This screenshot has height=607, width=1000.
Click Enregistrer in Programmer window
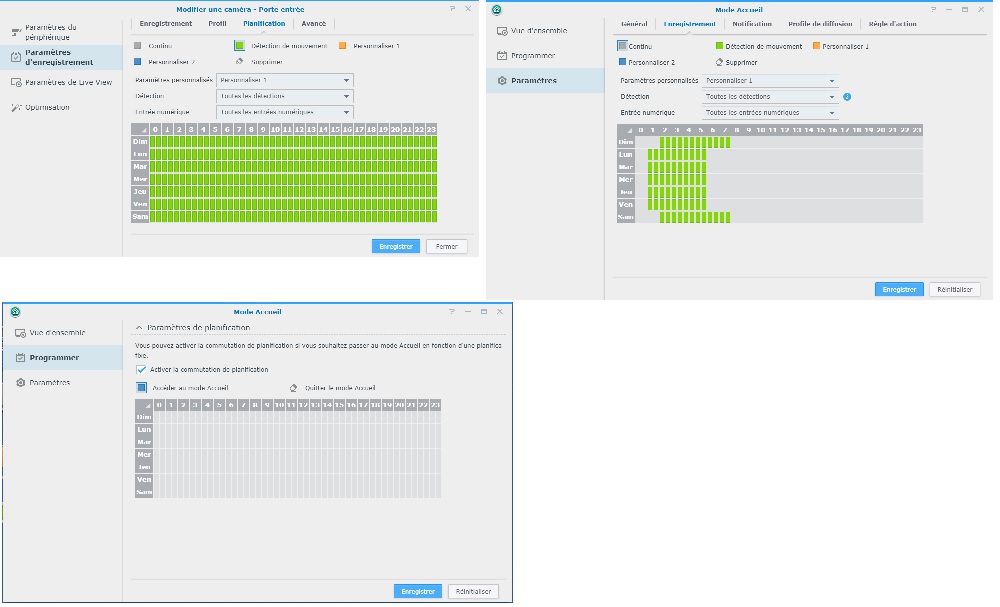coord(418,592)
